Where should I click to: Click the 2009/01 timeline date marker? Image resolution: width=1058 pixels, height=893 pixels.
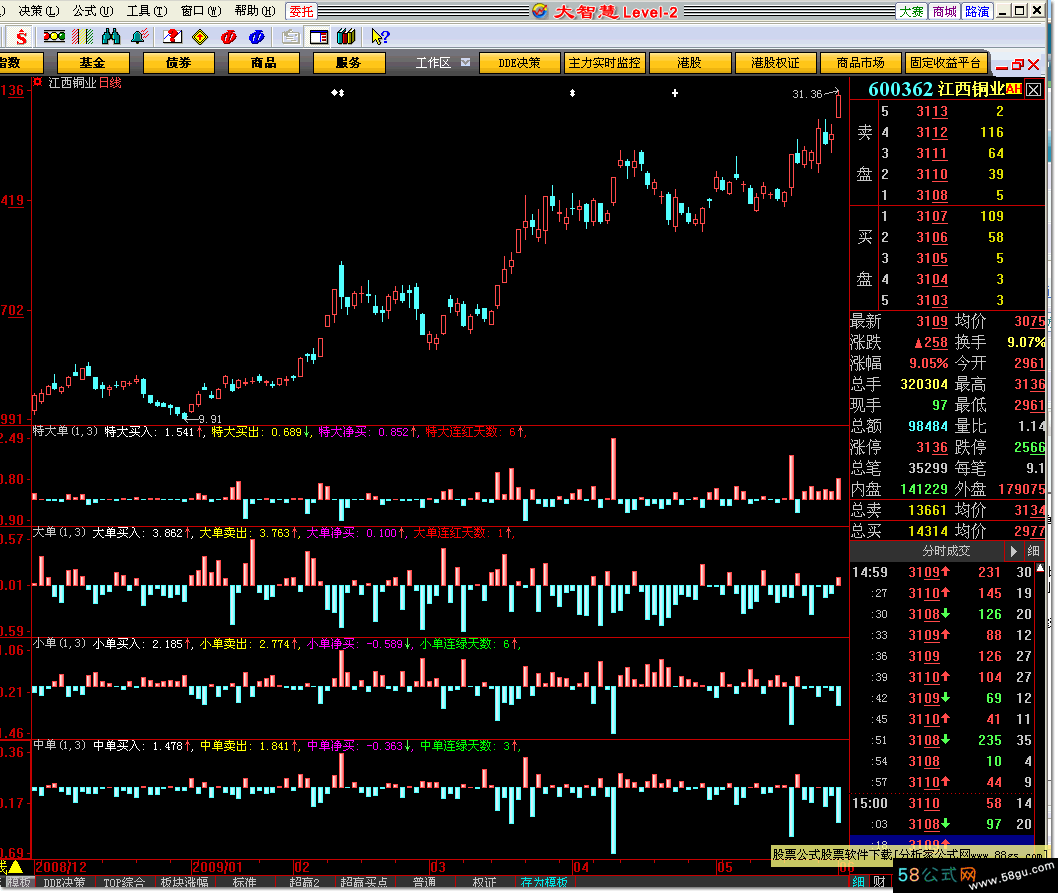click(x=217, y=867)
